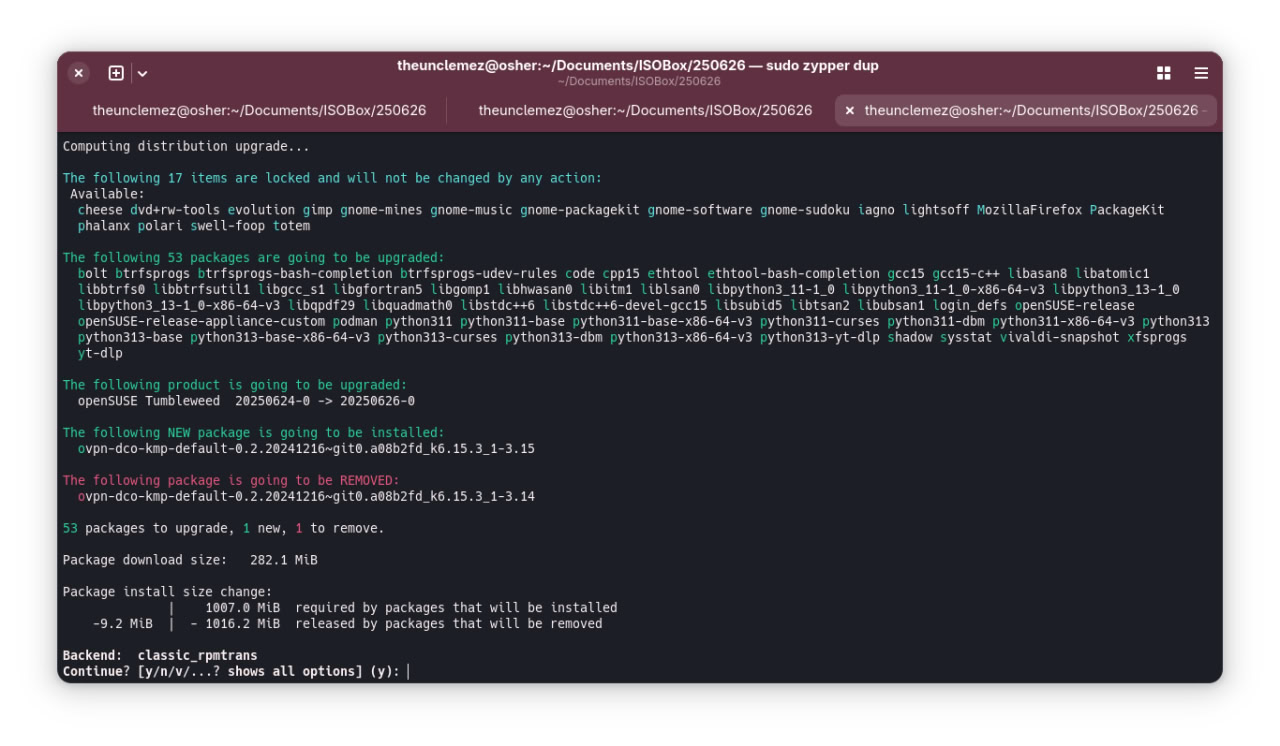Open a new terminal tab
Screen dimensions: 1280x746
[116, 73]
